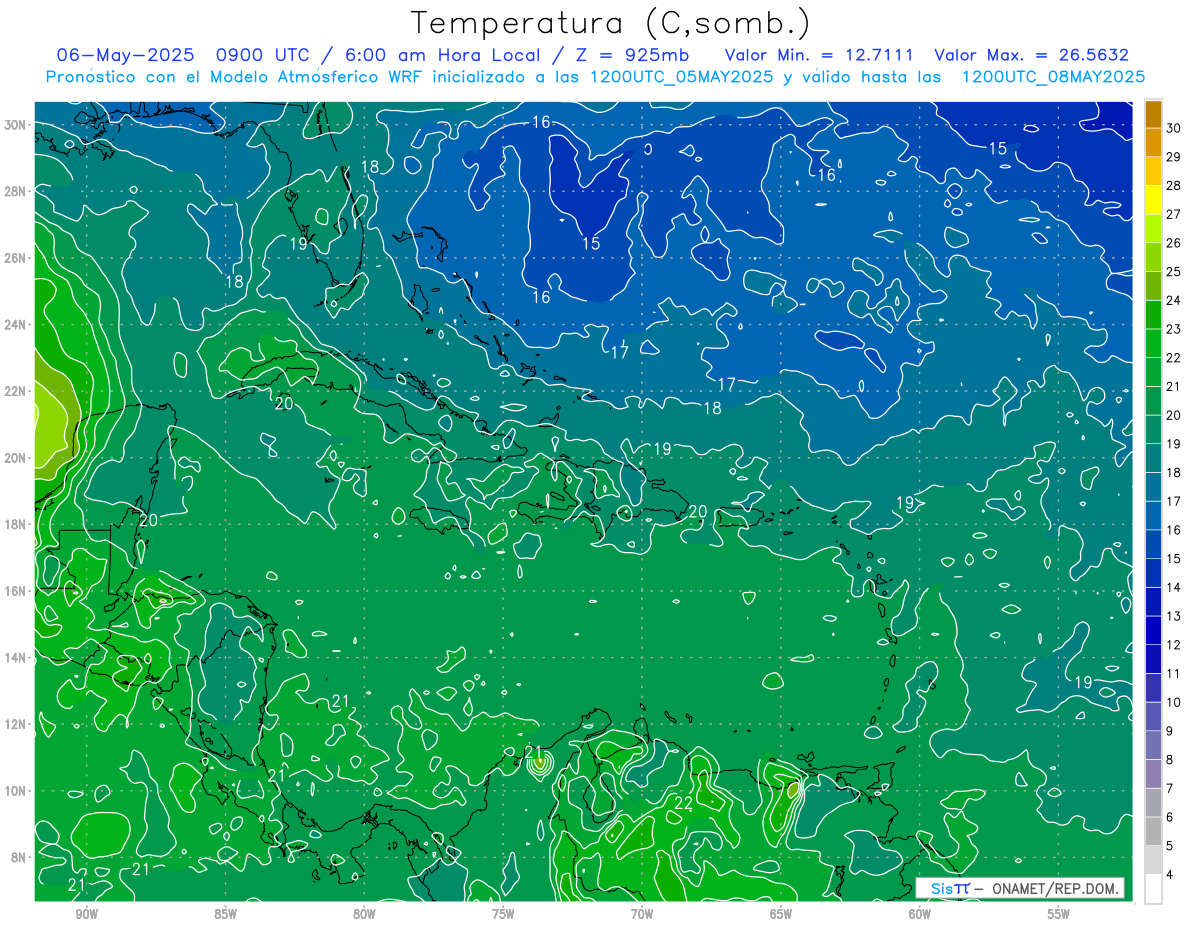Click the '18N' latitude axis label
This screenshot has height=927, width=1200.
coord(16,524)
